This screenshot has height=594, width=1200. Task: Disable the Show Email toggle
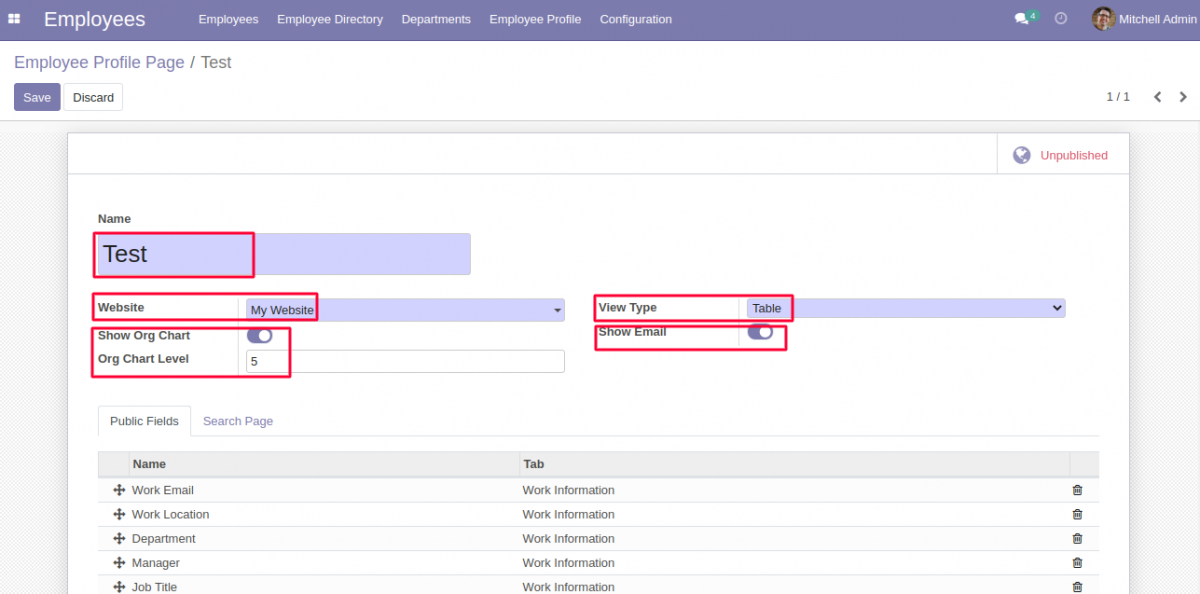tap(761, 330)
